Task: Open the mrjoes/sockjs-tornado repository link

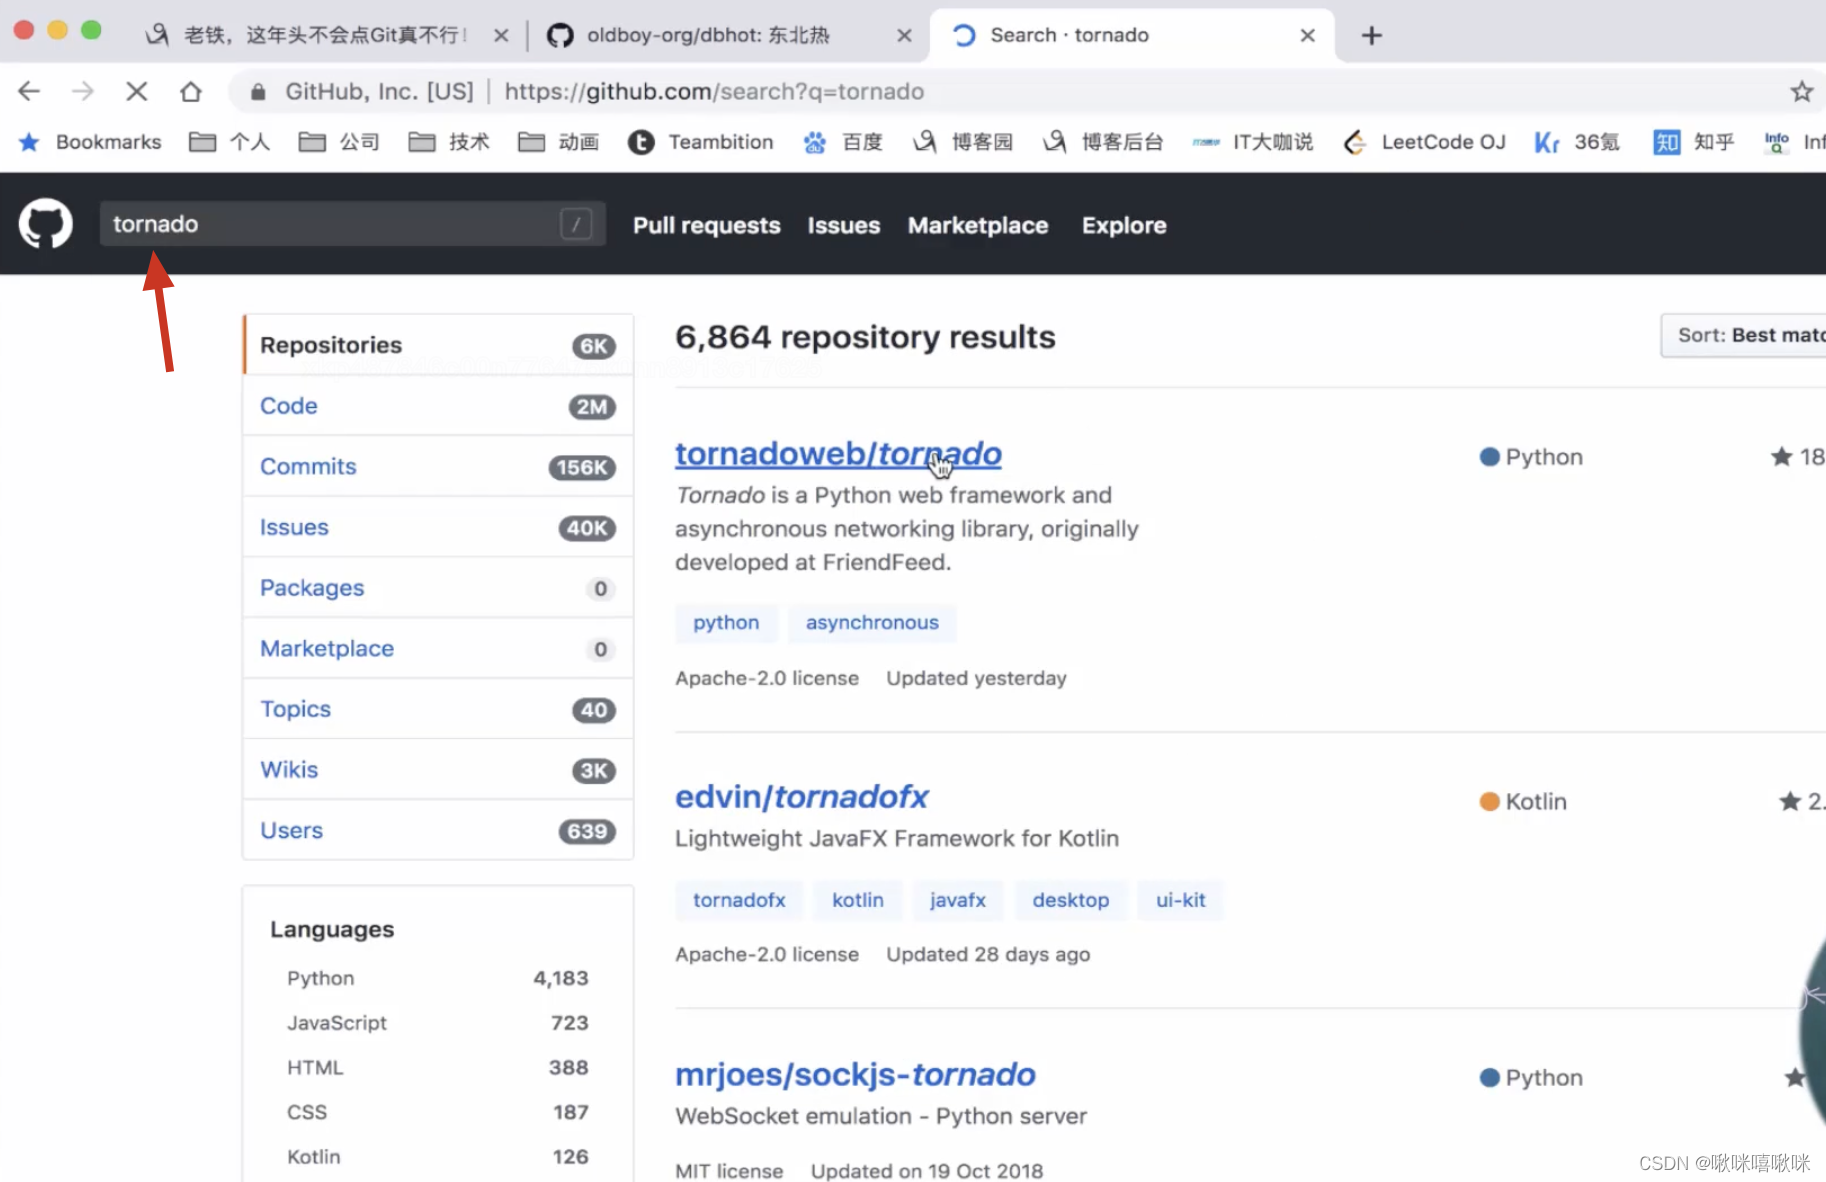Action: pos(855,1075)
